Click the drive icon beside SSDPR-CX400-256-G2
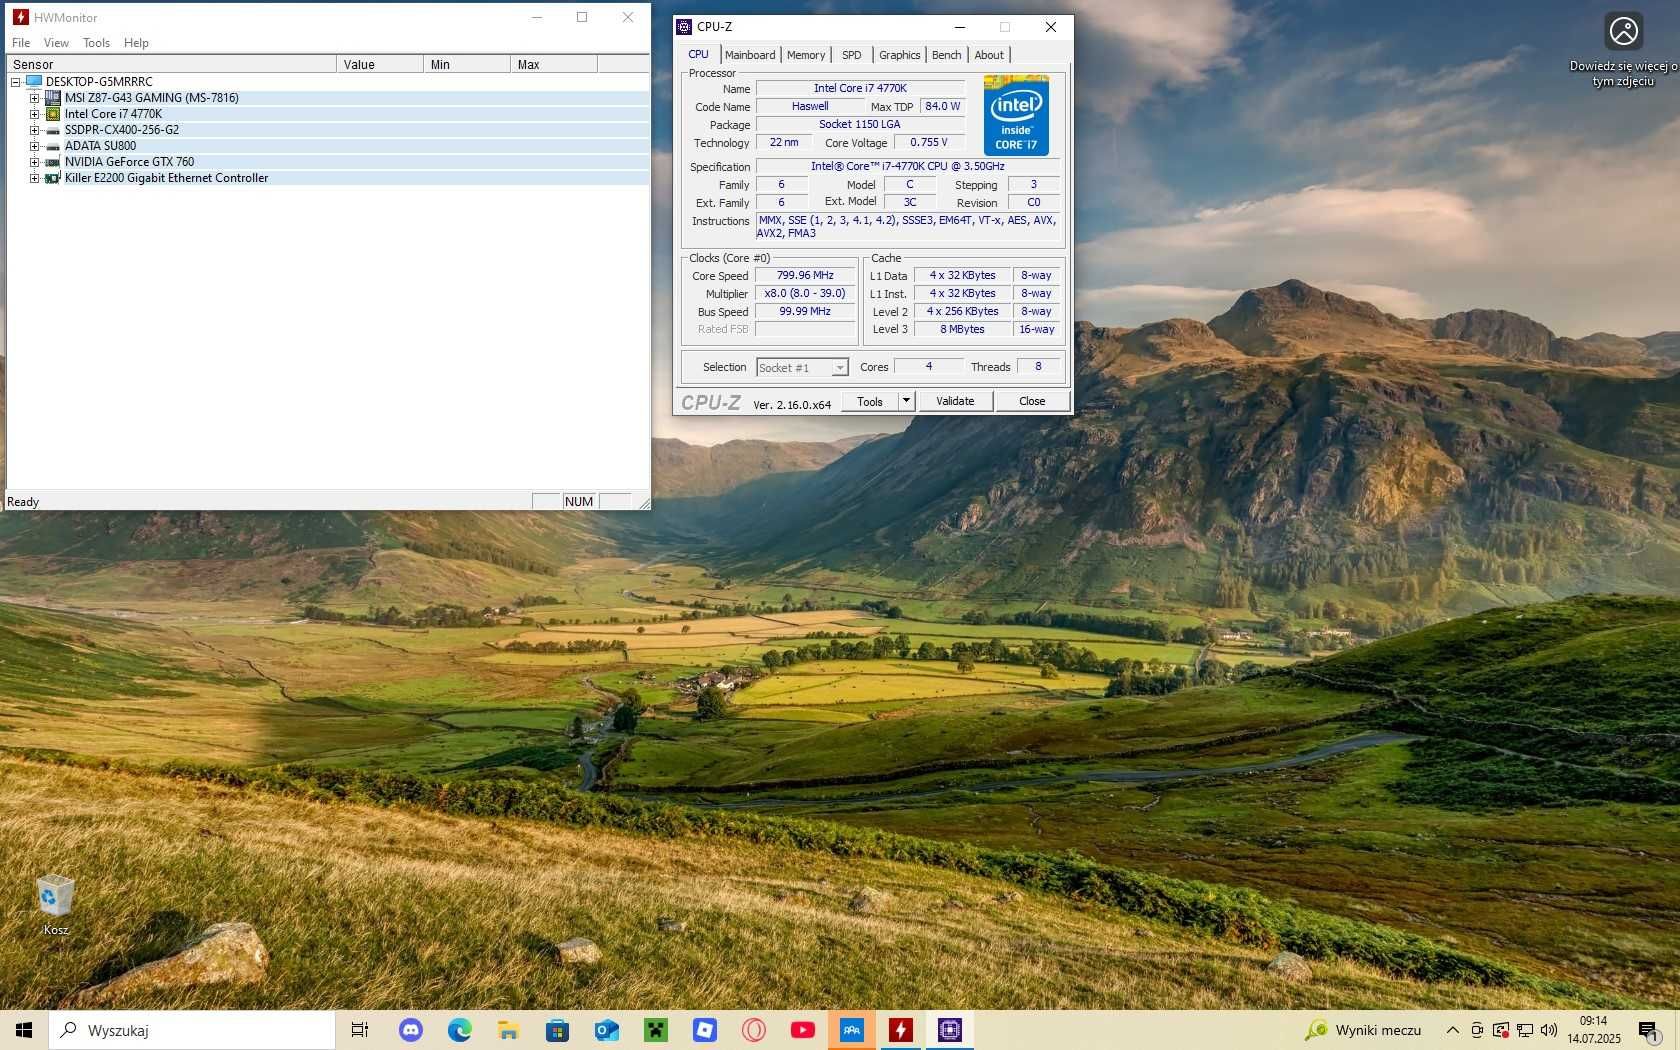The image size is (1680, 1050). 53,130
